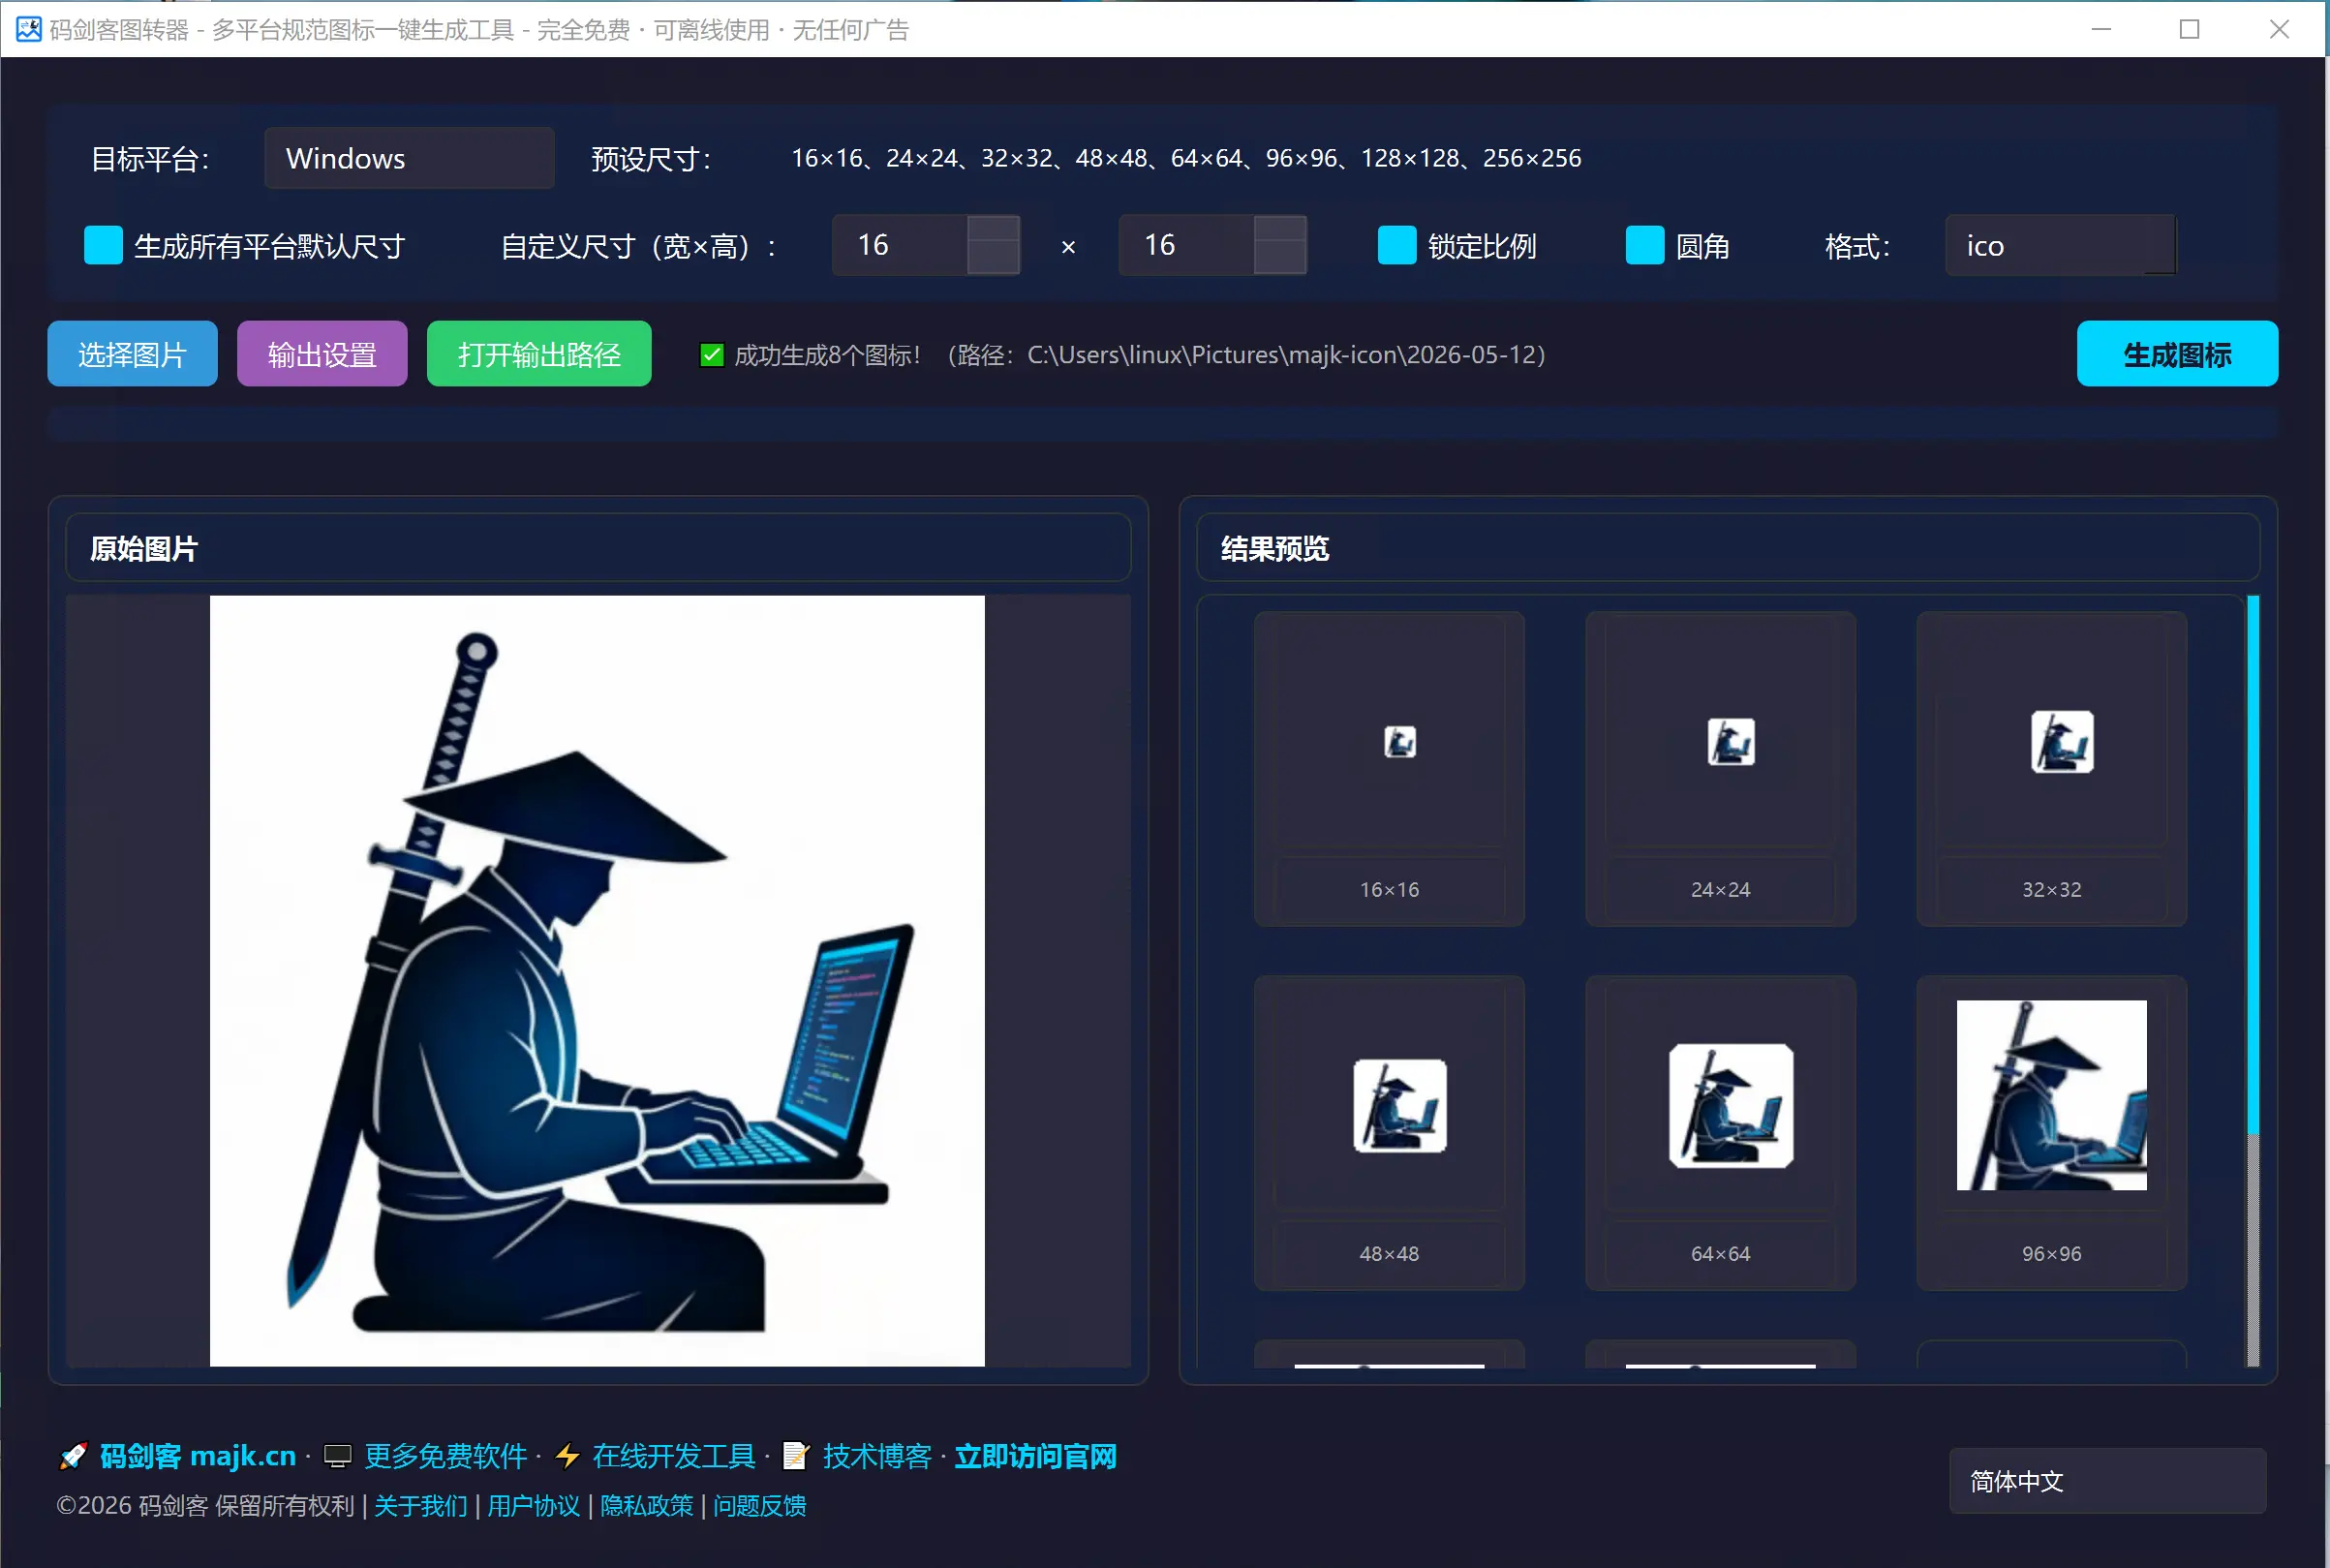This screenshot has width=2330, height=1568.
Task: Increase the custom width value
Action: tap(993, 229)
